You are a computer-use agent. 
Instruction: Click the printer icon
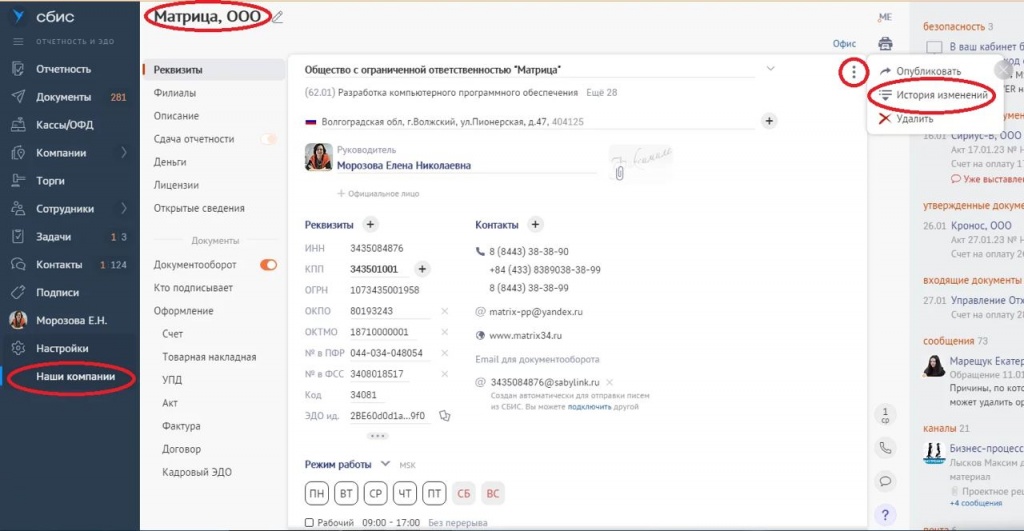point(885,44)
